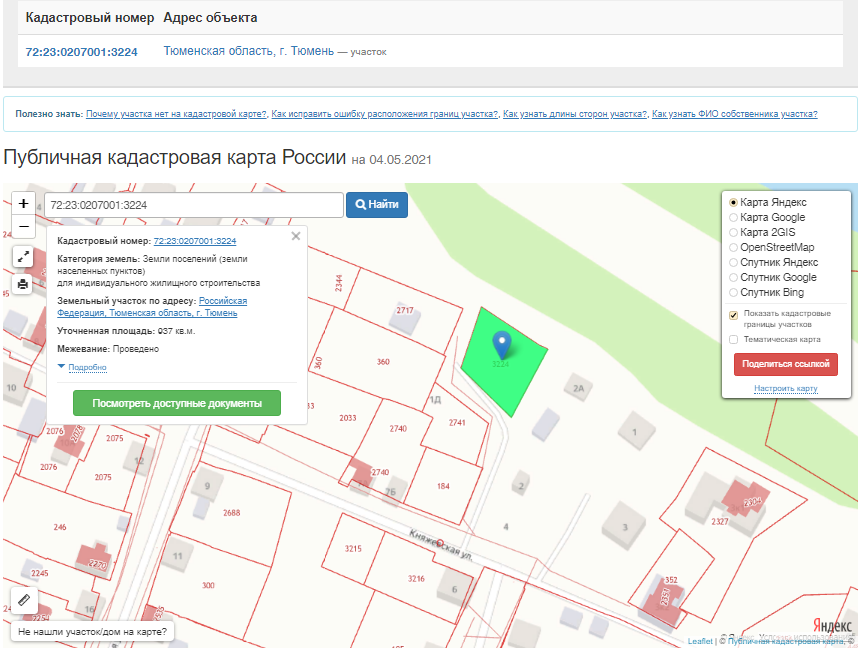The height and width of the screenshot is (656, 862).
Task: Click the Поделиться ссылкой button
Action: click(786, 364)
